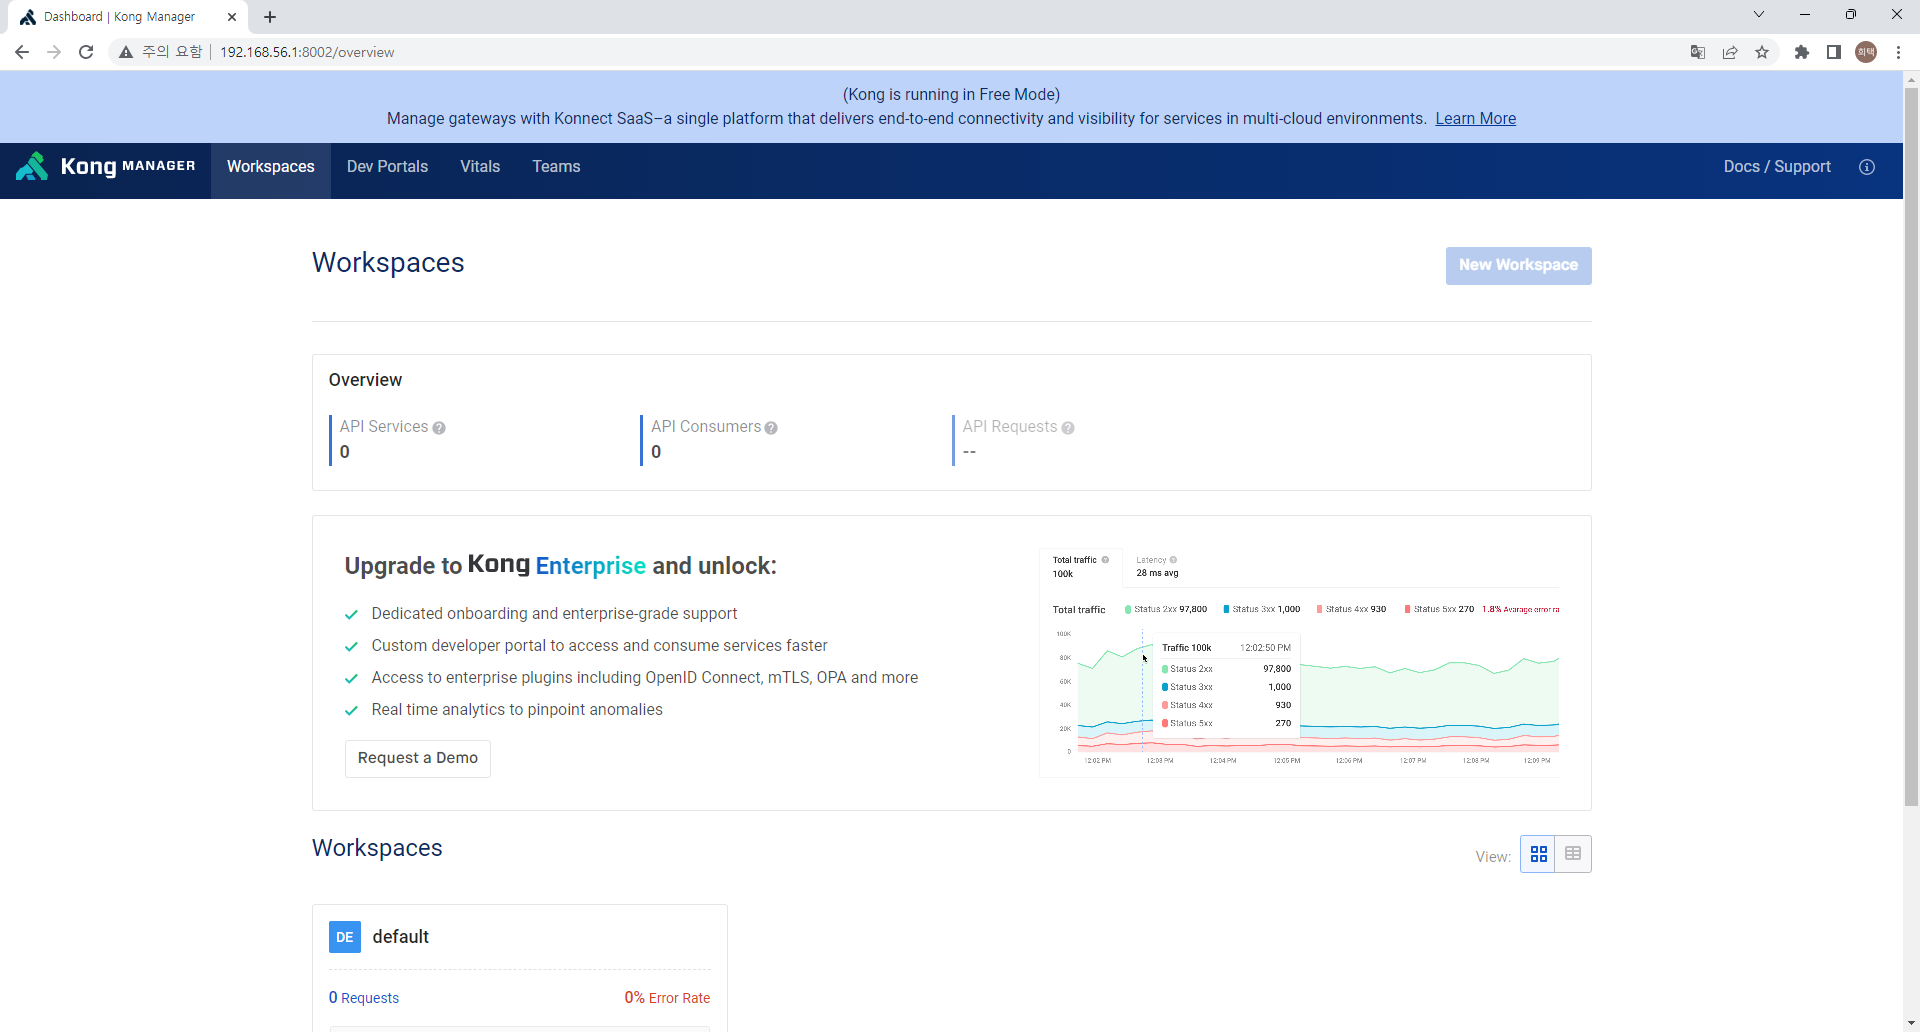Bookmark this page with star icon
The height and width of the screenshot is (1032, 1920).
click(1762, 52)
